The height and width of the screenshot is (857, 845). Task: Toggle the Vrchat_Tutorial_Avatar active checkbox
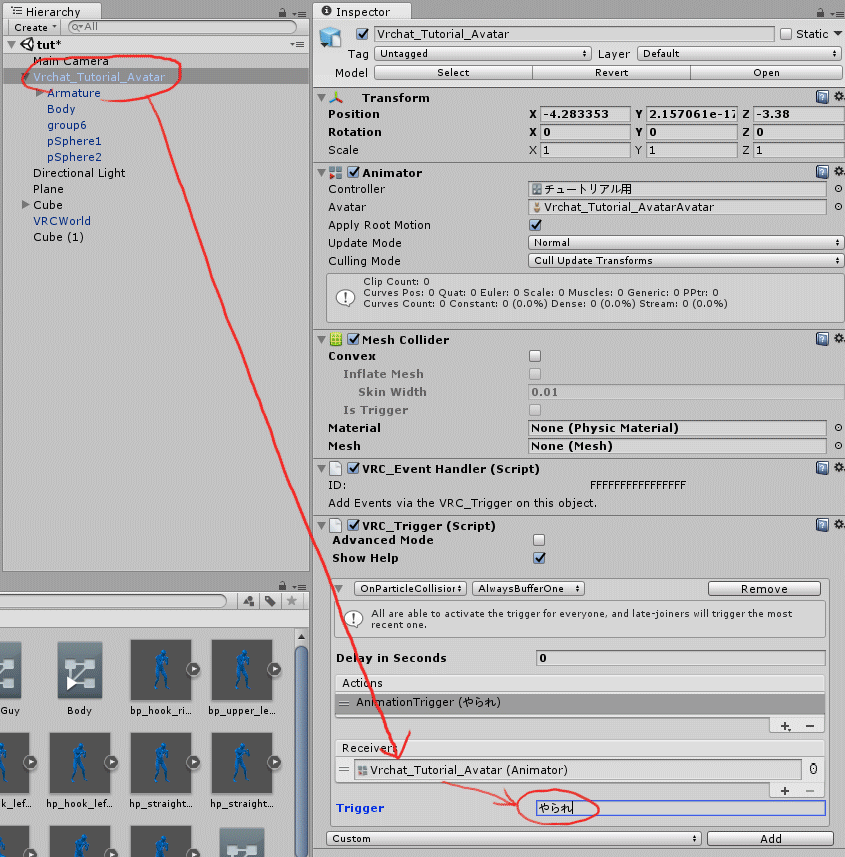(362, 34)
